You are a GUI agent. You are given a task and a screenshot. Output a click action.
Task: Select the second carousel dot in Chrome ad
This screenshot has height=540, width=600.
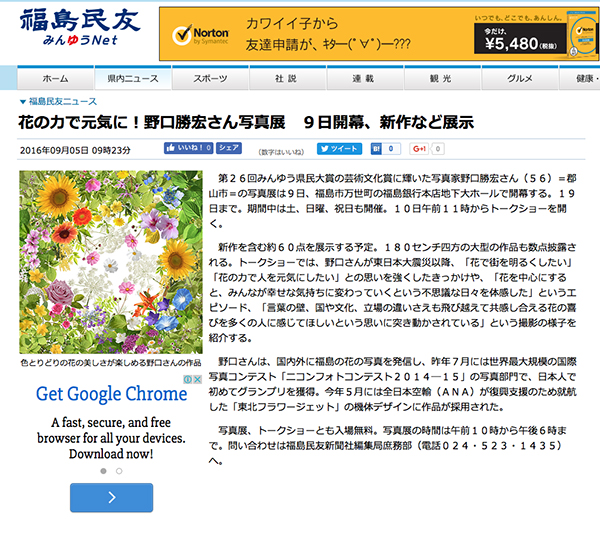point(119,470)
